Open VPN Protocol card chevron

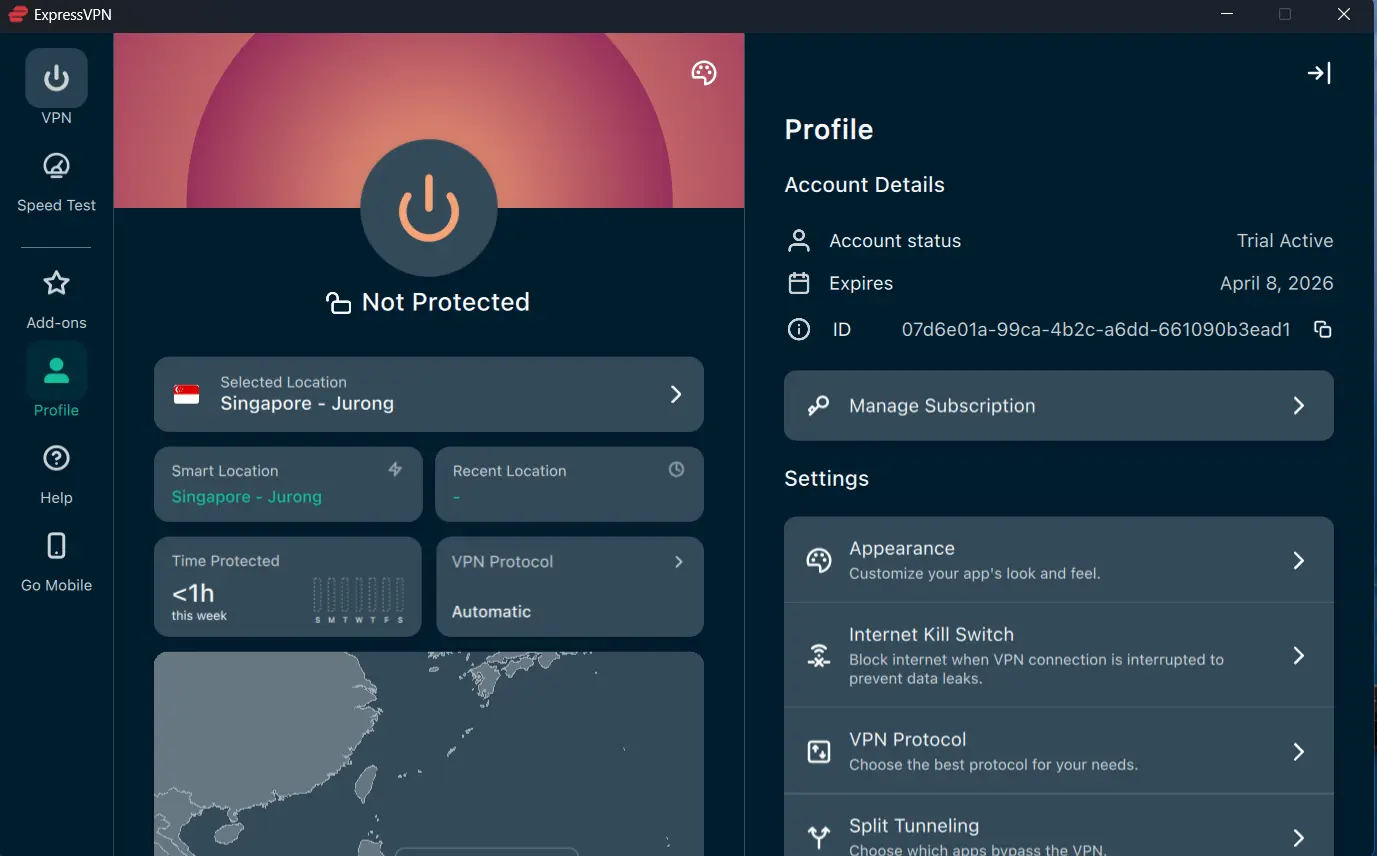point(679,562)
